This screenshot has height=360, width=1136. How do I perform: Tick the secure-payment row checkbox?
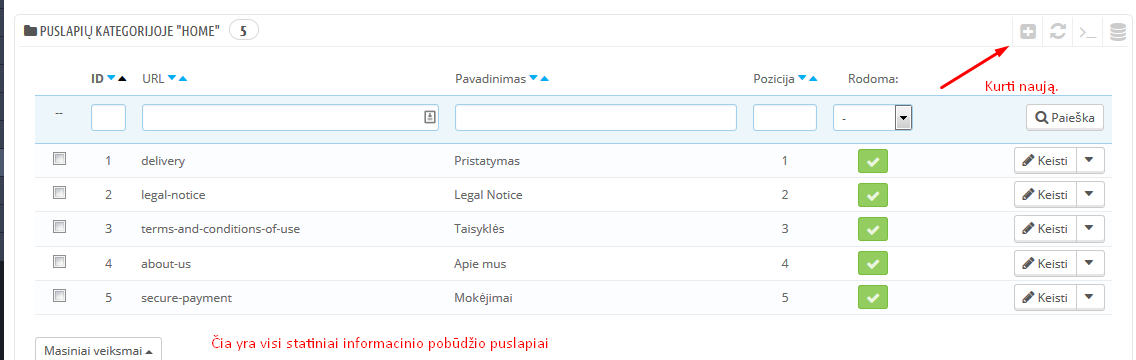point(59,296)
